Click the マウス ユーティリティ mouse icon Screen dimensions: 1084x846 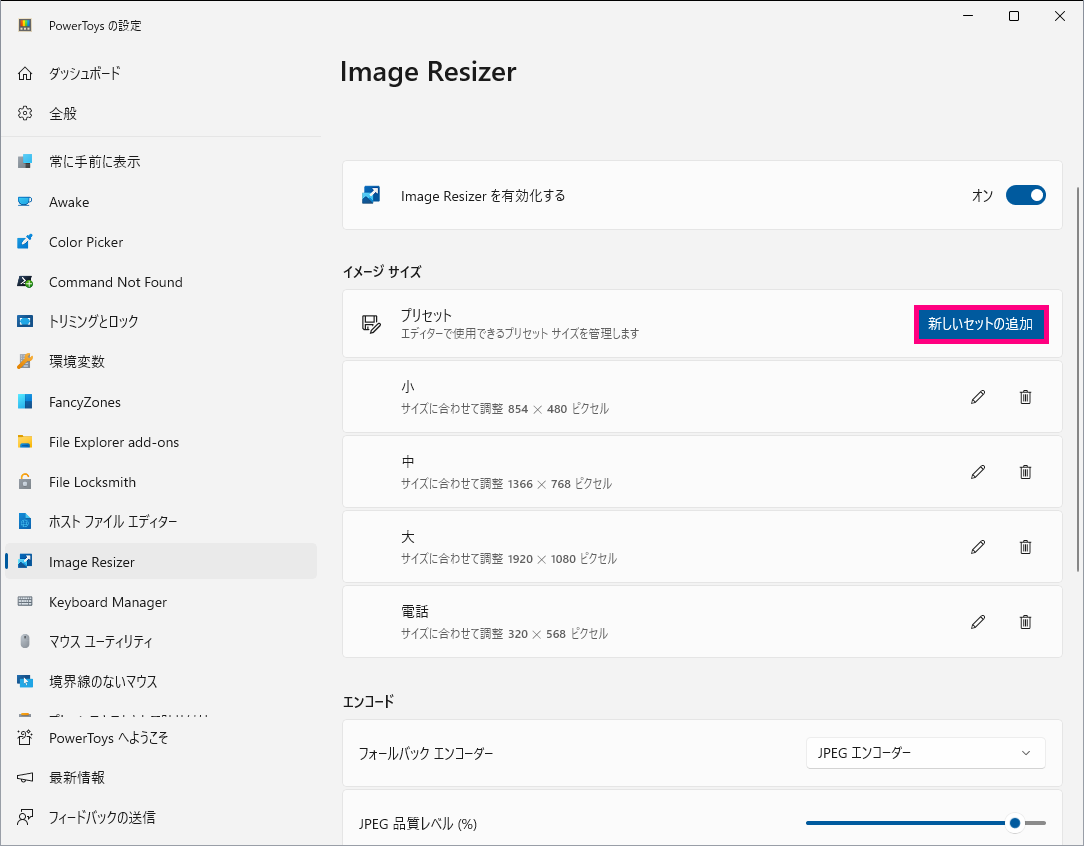[25, 641]
